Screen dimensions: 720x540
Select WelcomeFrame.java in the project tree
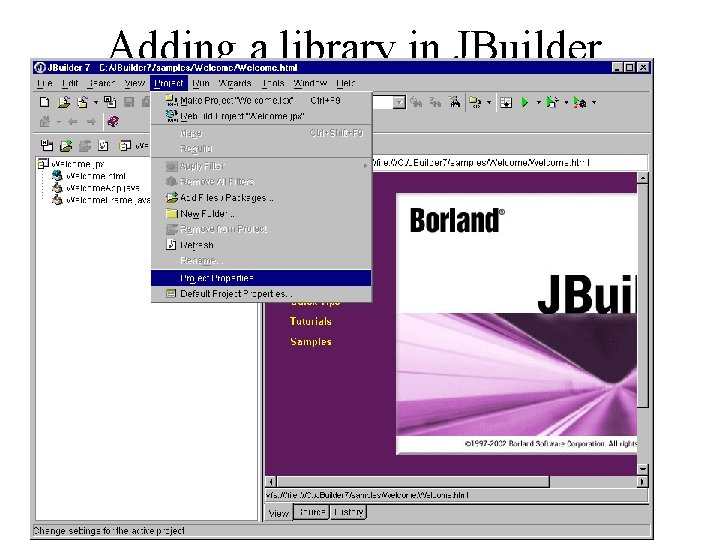point(101,200)
